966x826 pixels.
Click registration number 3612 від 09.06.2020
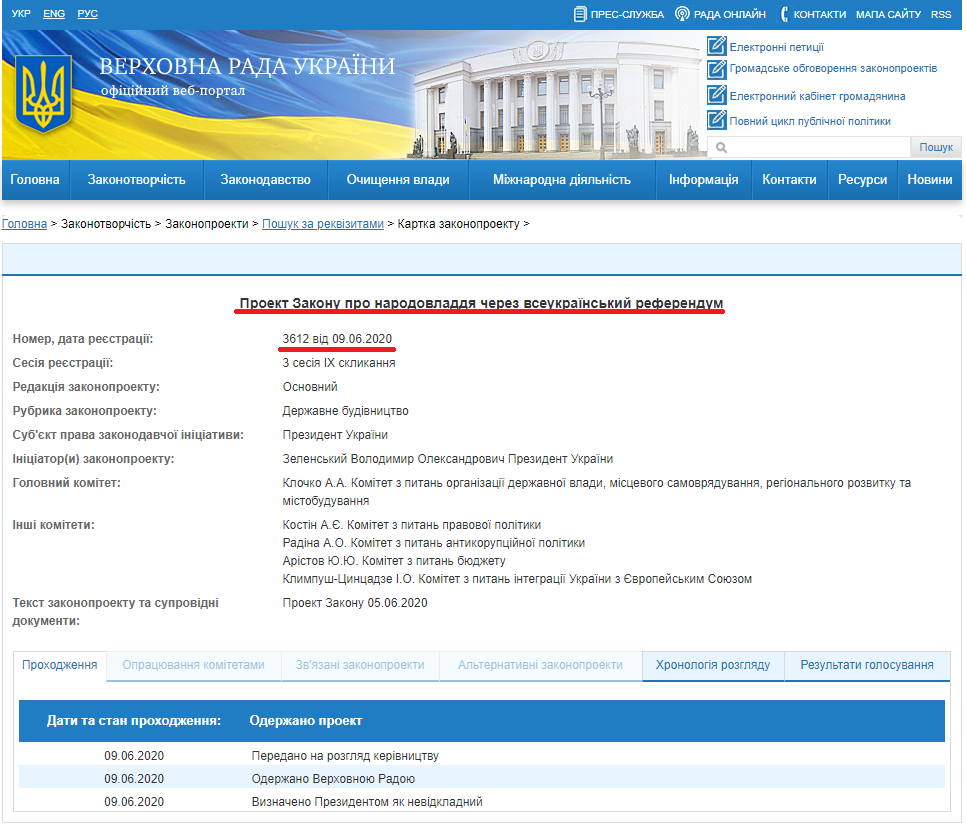[337, 339]
